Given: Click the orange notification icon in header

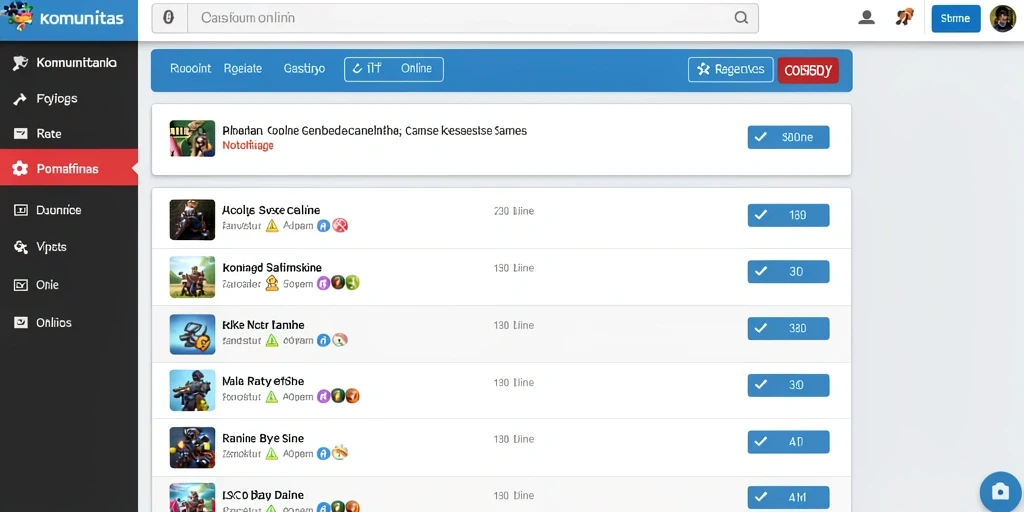Looking at the screenshot, I should (904, 18).
